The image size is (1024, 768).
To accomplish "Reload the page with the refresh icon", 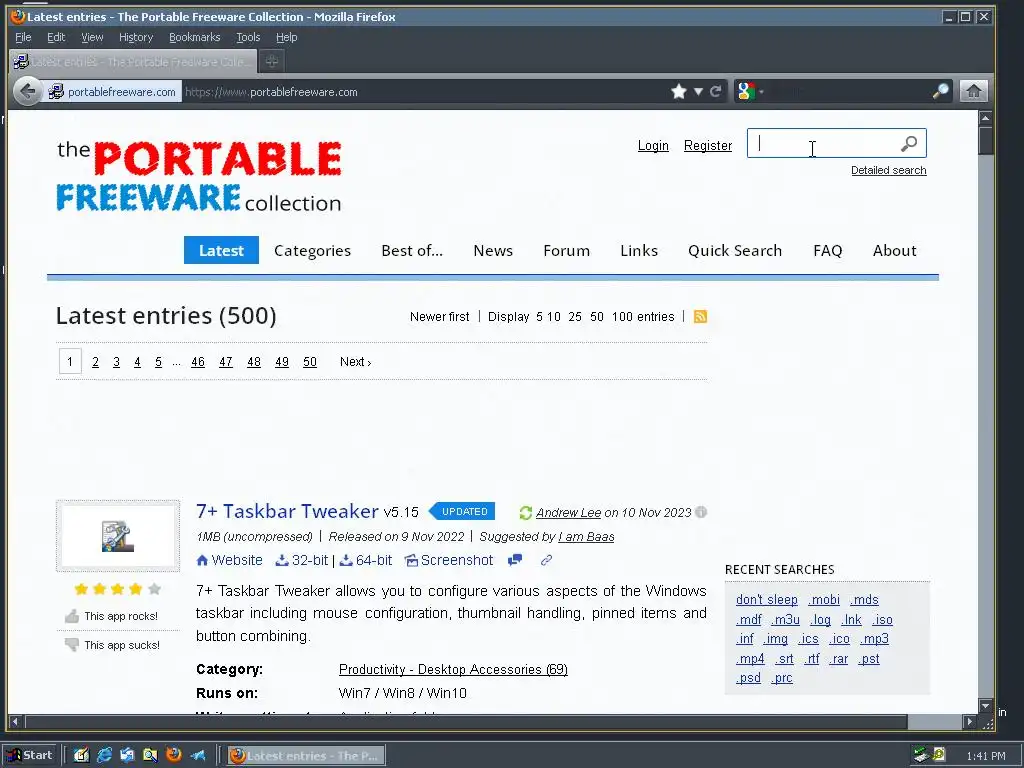I will [x=716, y=91].
